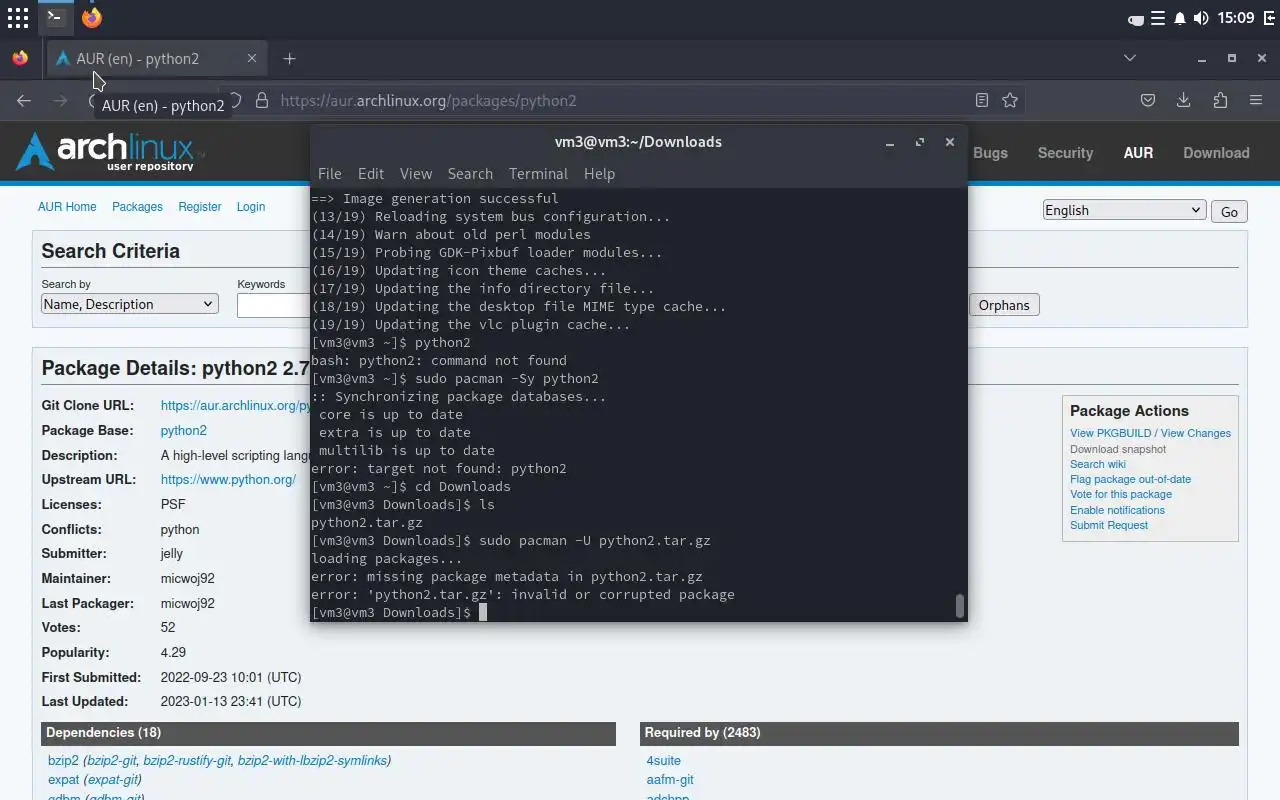Click Vote for this package
1280x800 pixels.
1121,494
